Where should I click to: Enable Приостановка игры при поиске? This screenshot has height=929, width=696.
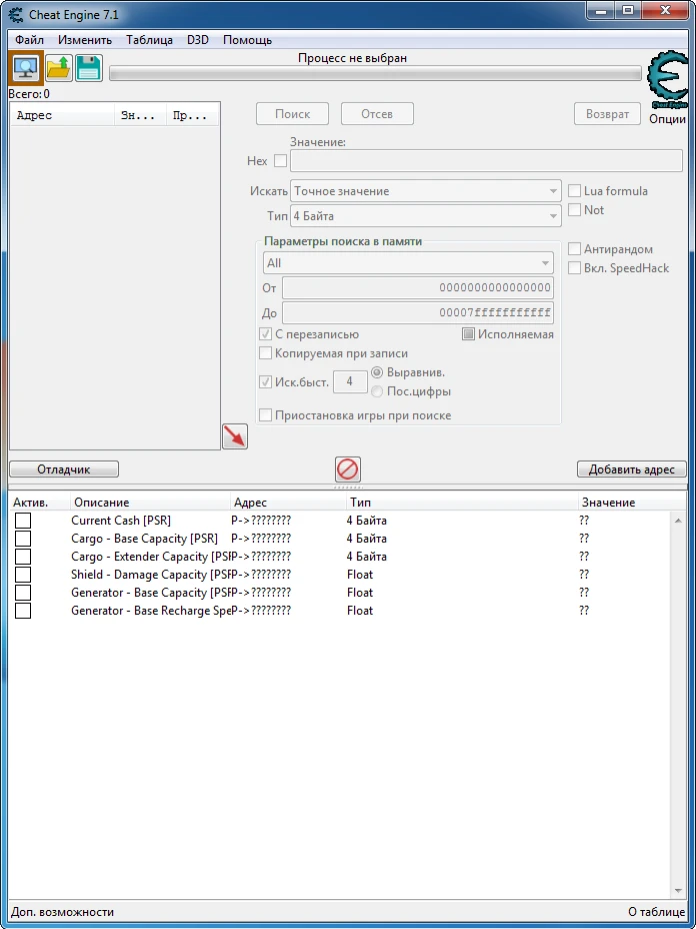point(266,415)
